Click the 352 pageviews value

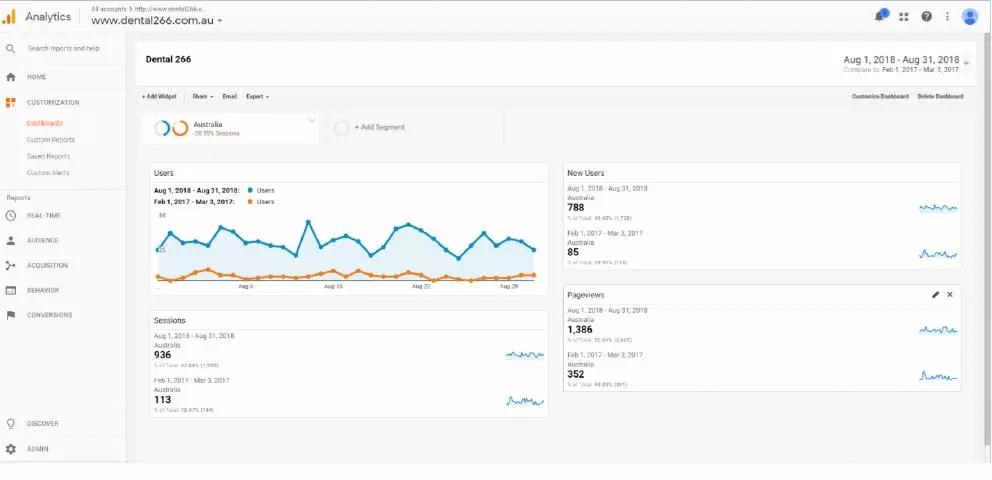(x=576, y=374)
